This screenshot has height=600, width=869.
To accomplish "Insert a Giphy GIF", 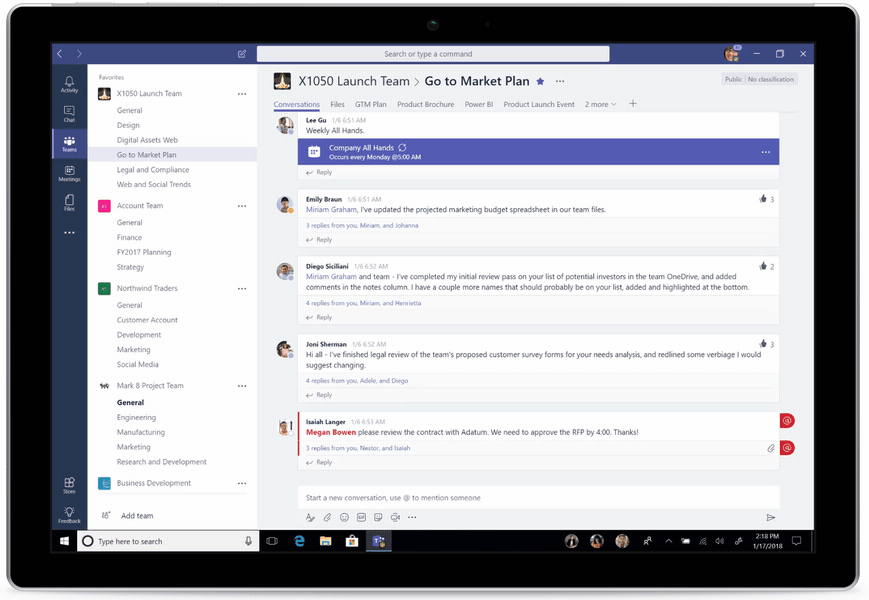I will coord(361,517).
